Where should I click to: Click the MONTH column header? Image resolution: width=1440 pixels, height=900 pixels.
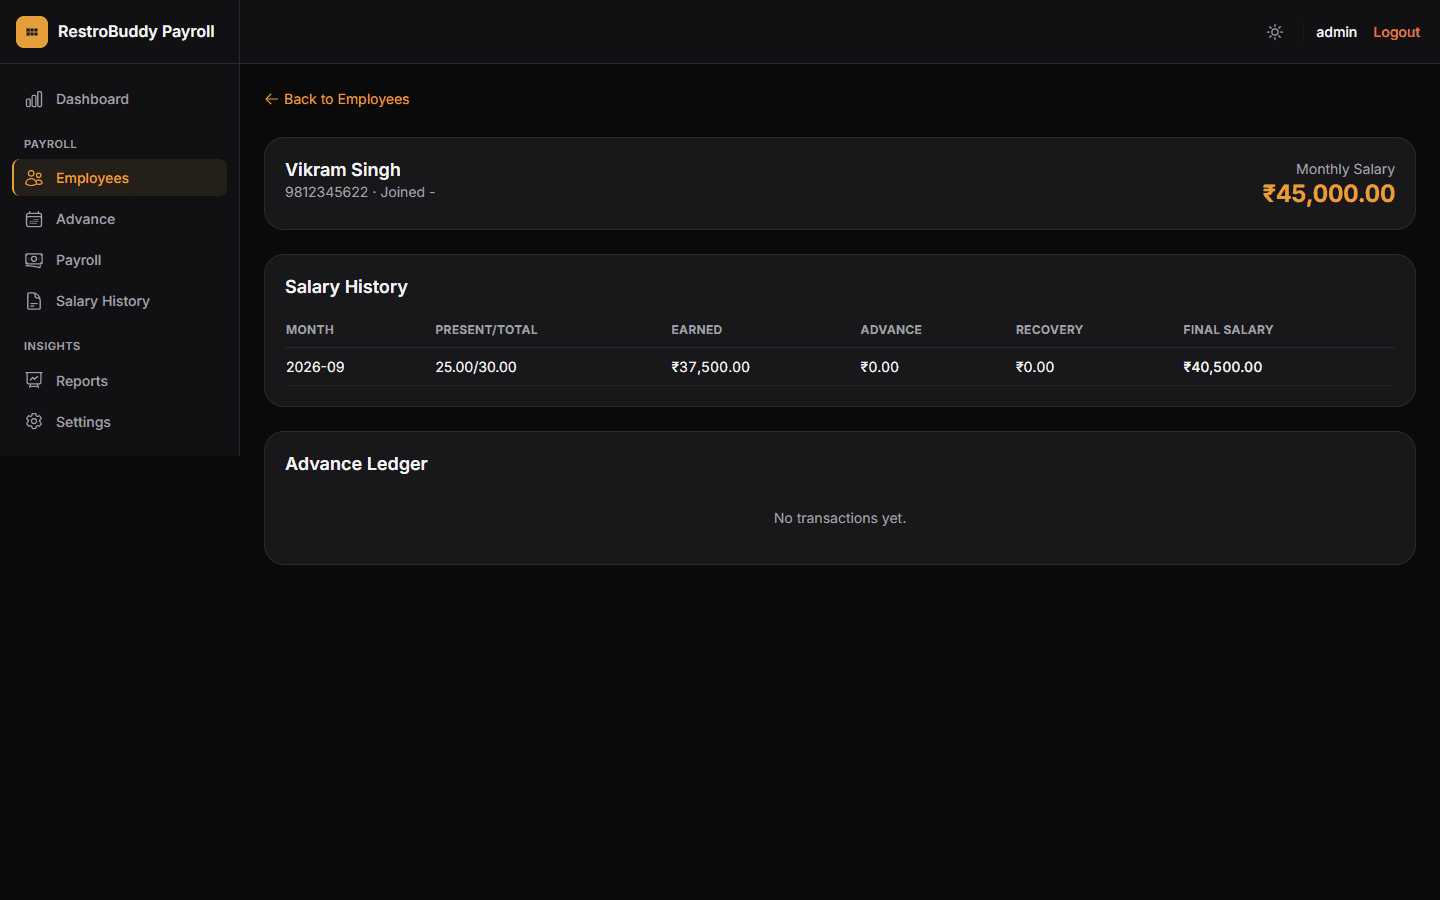[310, 330]
